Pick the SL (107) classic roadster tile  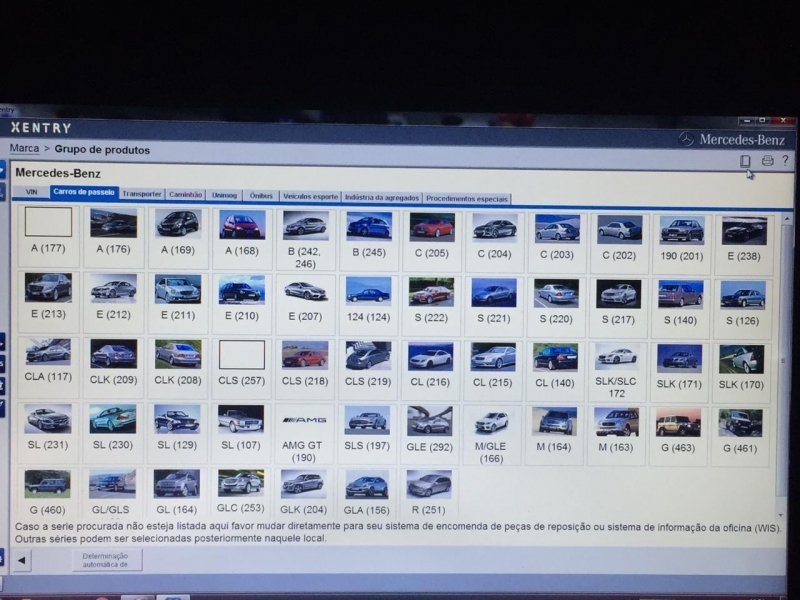click(241, 433)
